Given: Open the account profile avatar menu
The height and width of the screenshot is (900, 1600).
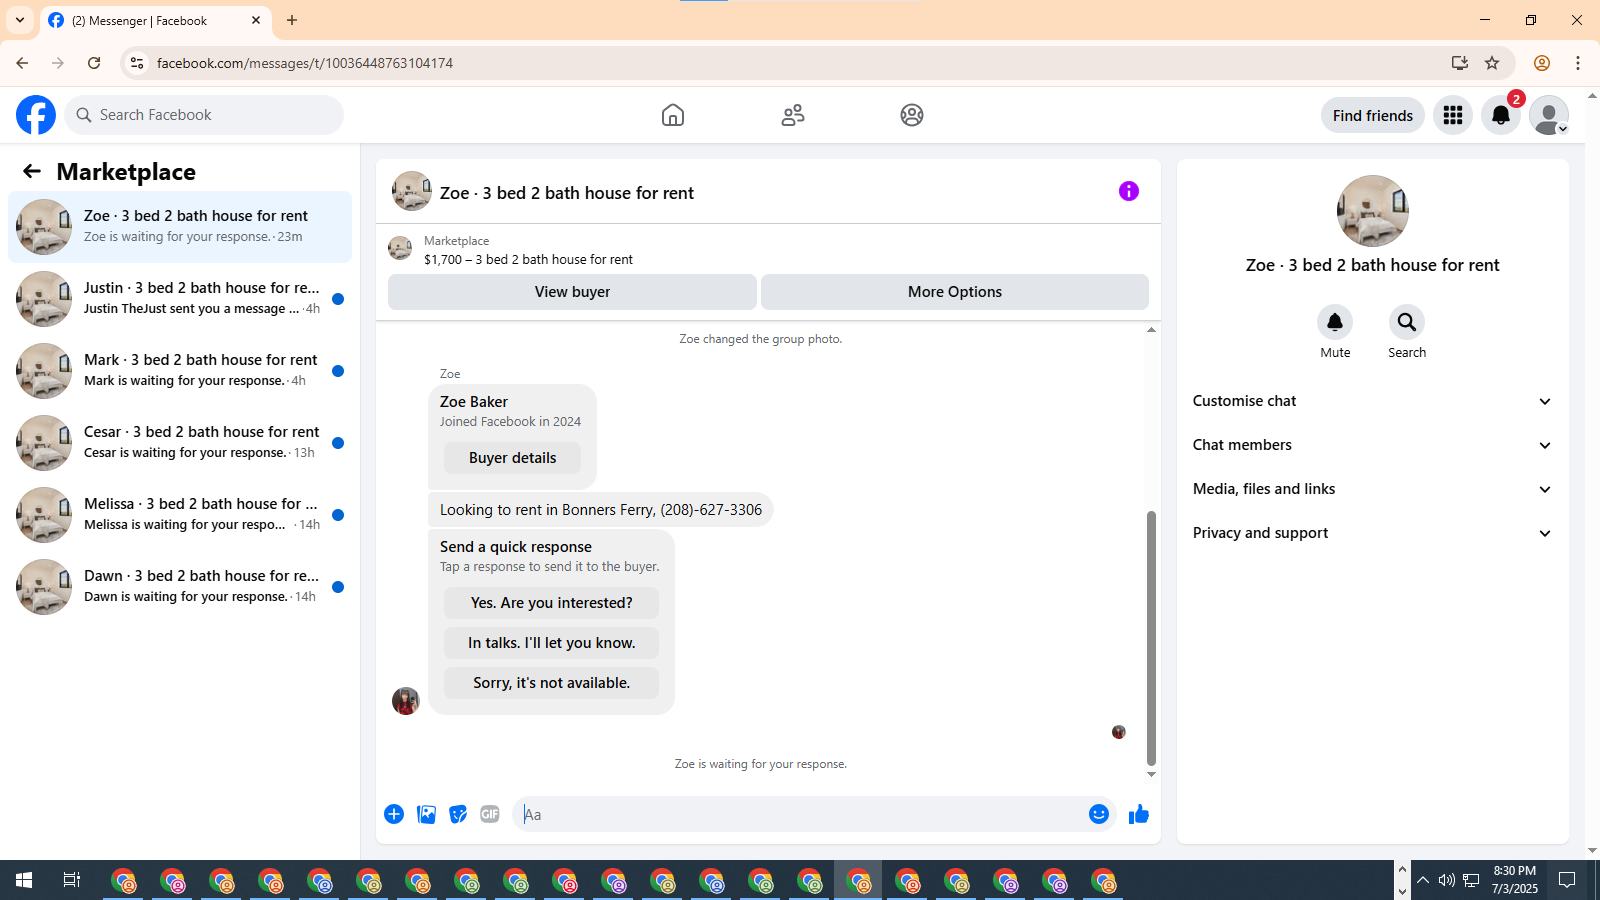Looking at the screenshot, I should 1549,115.
